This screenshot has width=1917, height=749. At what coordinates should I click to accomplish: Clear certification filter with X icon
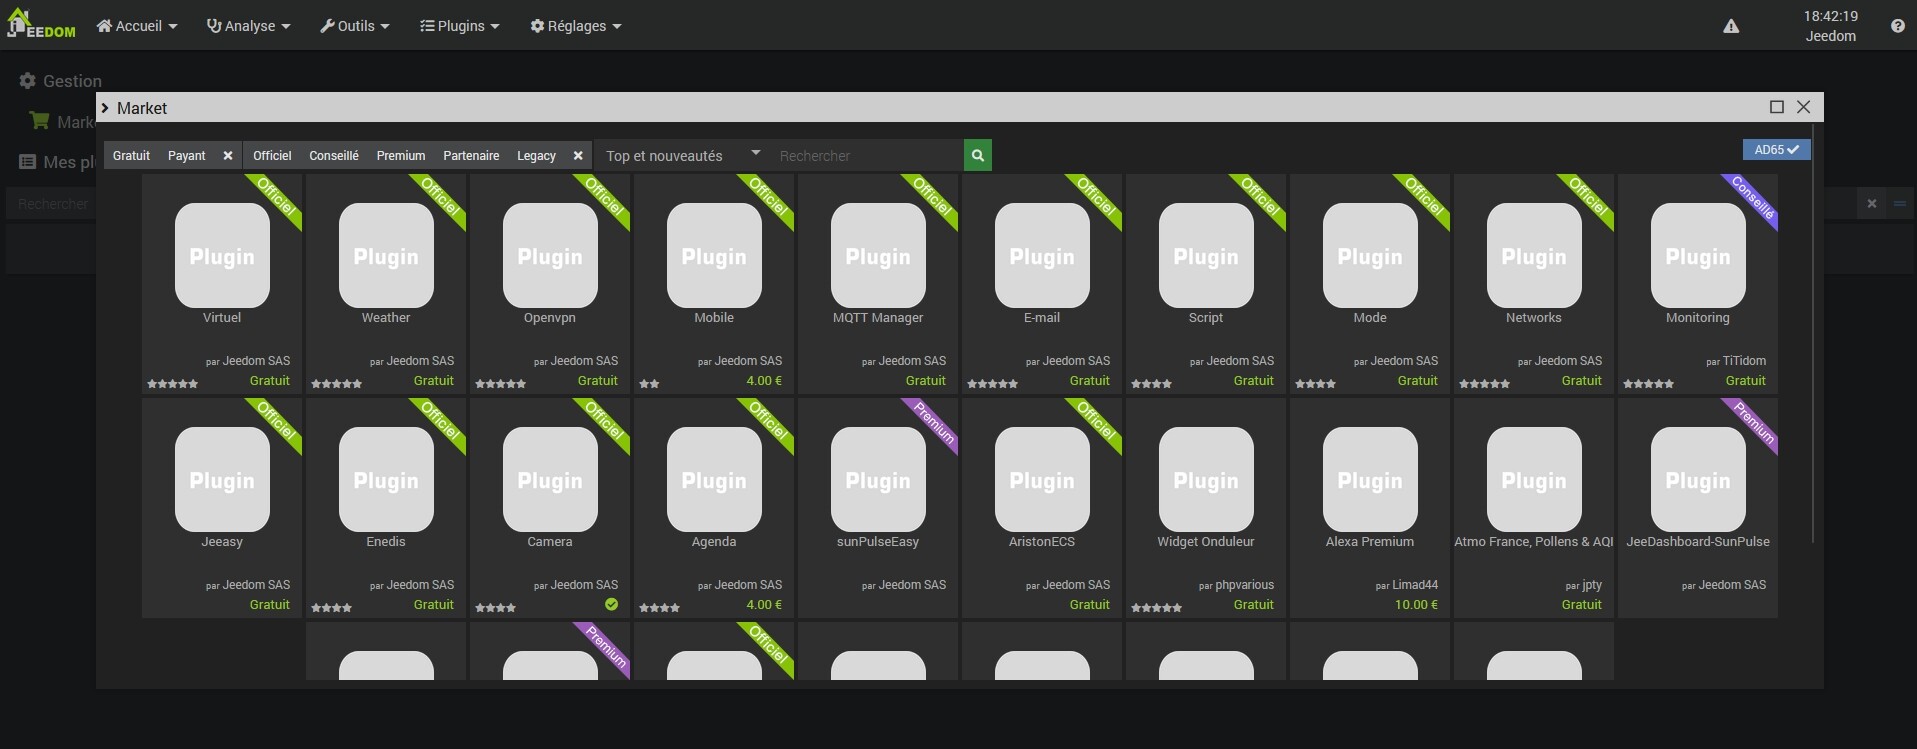[x=578, y=156]
